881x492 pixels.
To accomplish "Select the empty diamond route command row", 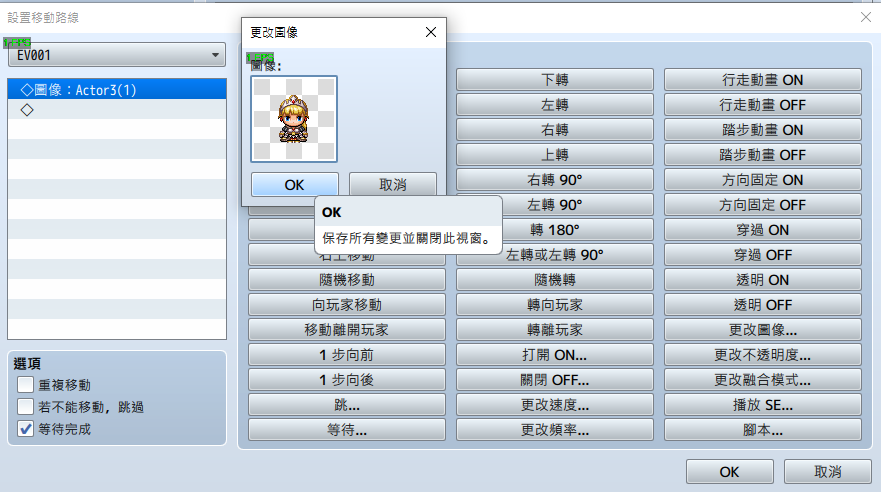I will pos(117,110).
